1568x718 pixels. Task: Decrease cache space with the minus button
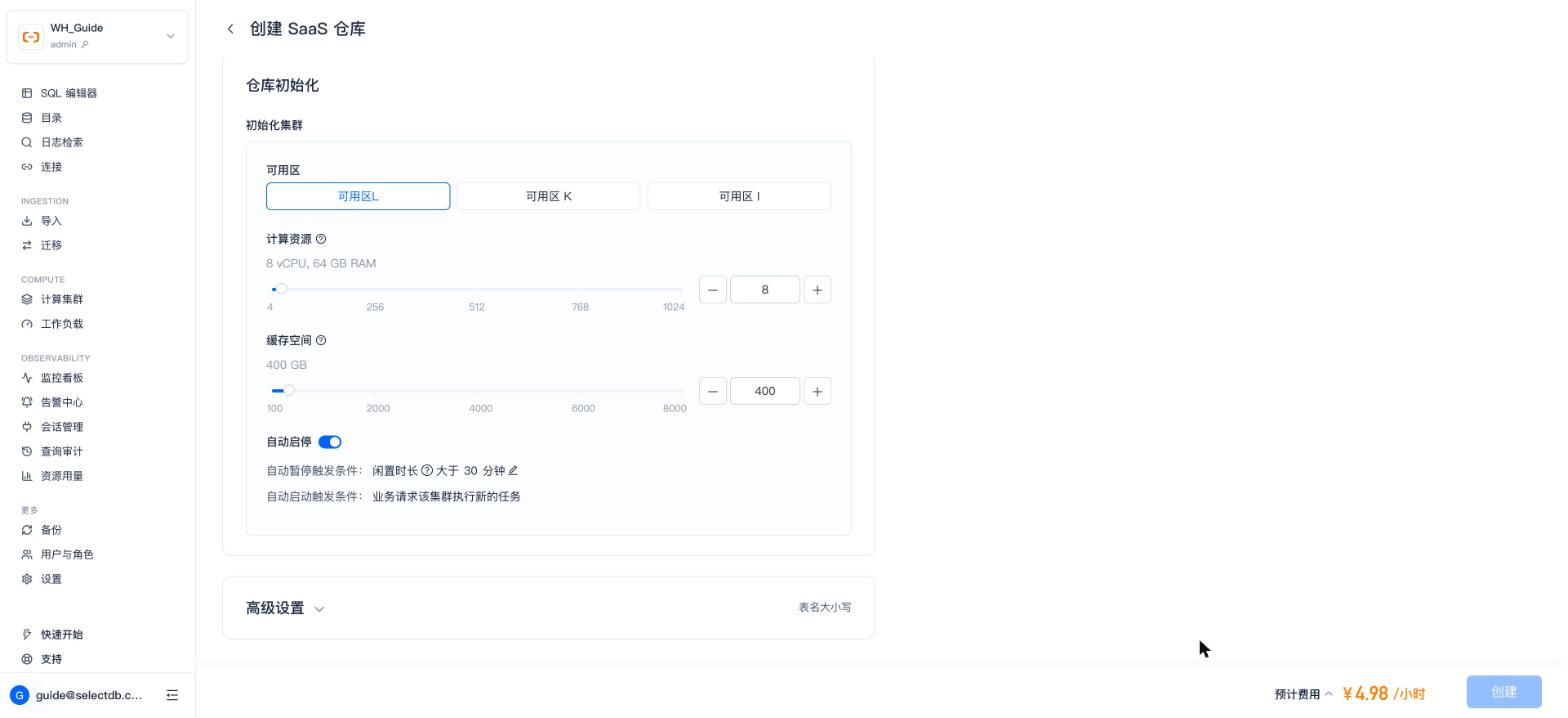712,391
